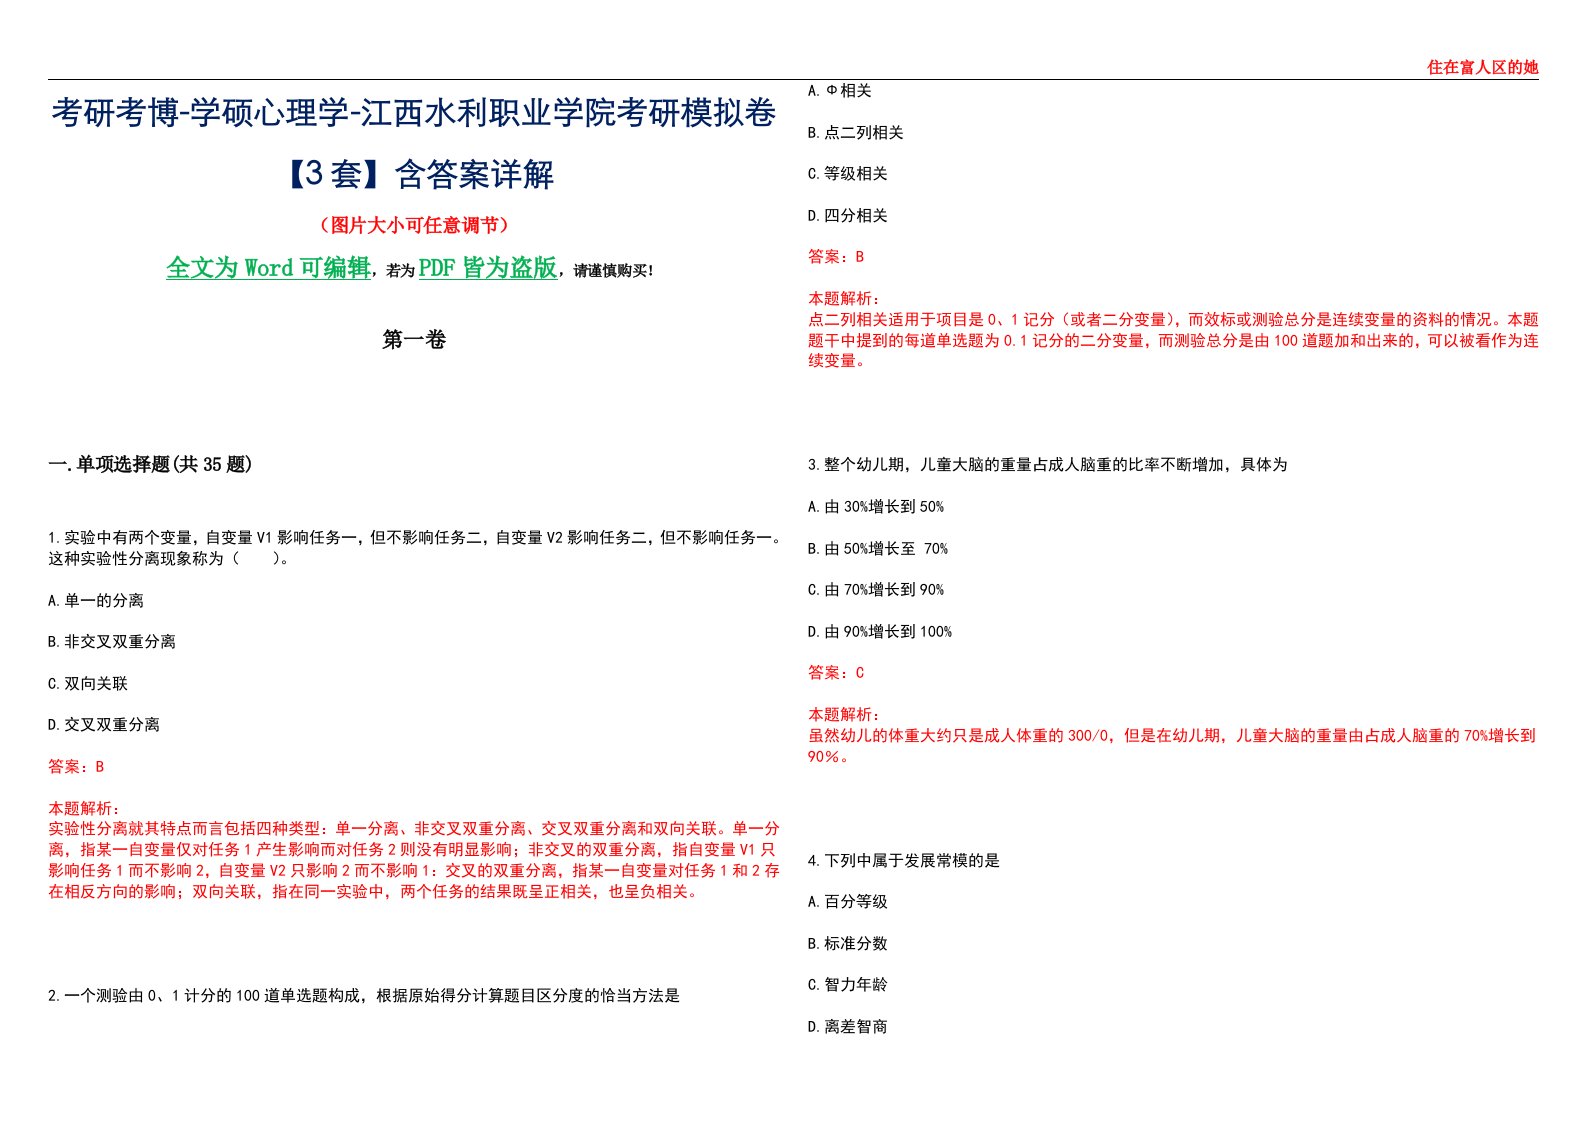Select option A.由 30%增长到 50%

pos(876,507)
